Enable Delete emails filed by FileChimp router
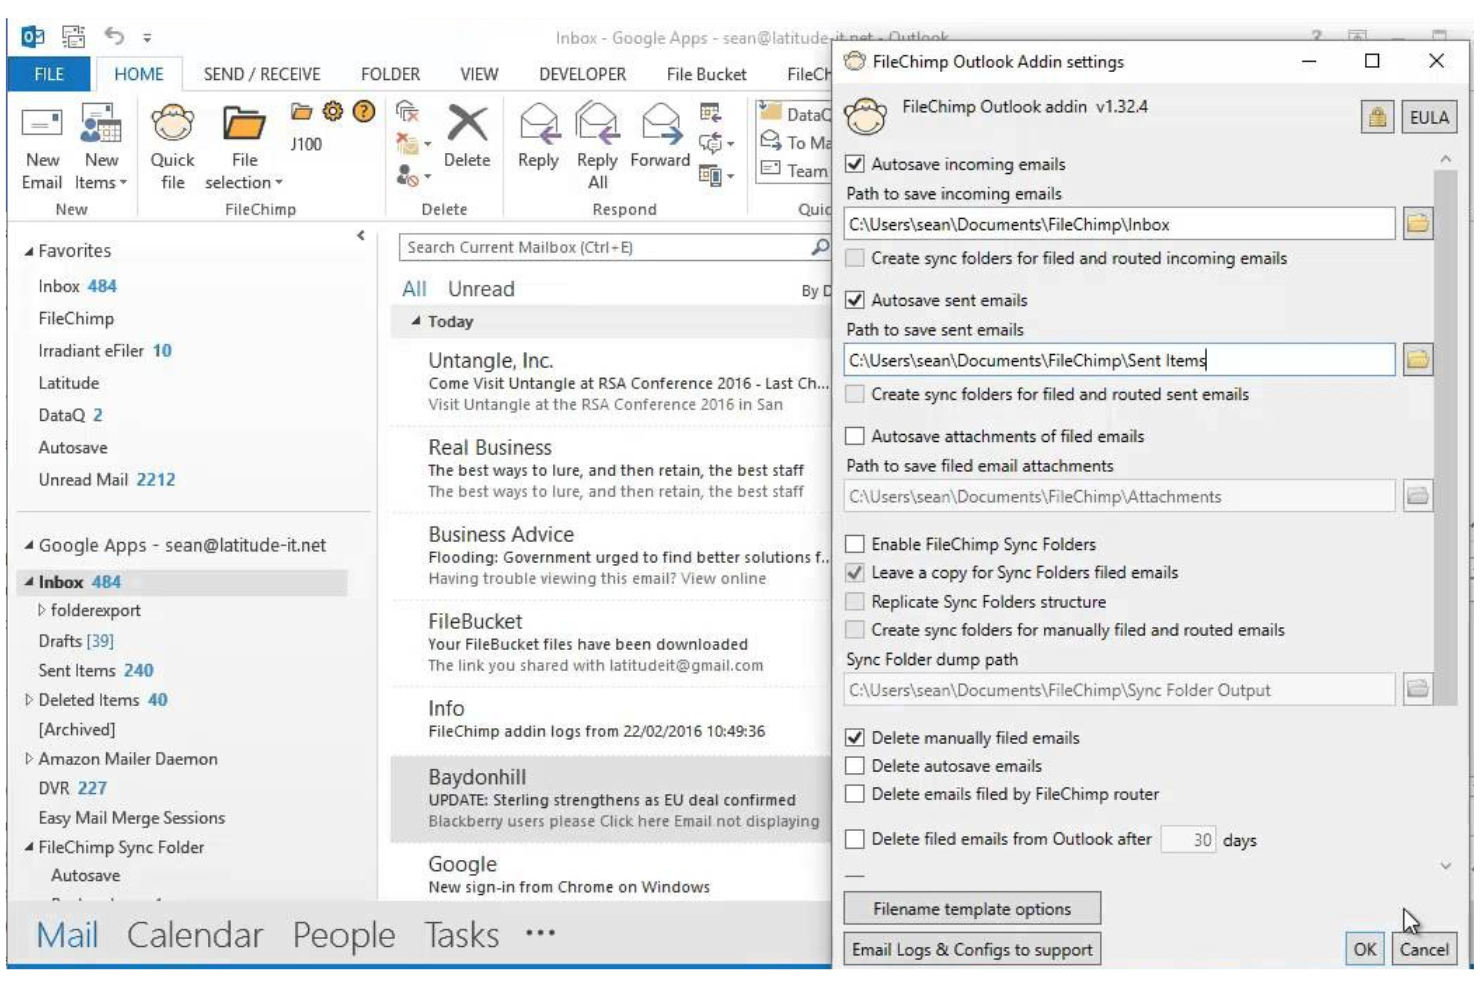The height and width of the screenshot is (987, 1480). click(x=855, y=794)
